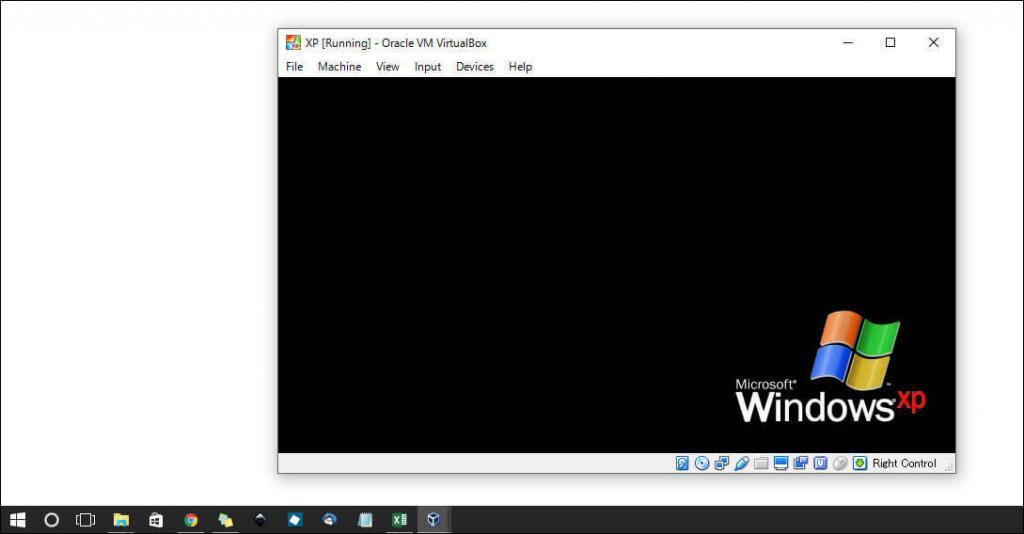This screenshot has height=534, width=1024.
Task: Click the display settings status icon
Action: click(x=780, y=463)
